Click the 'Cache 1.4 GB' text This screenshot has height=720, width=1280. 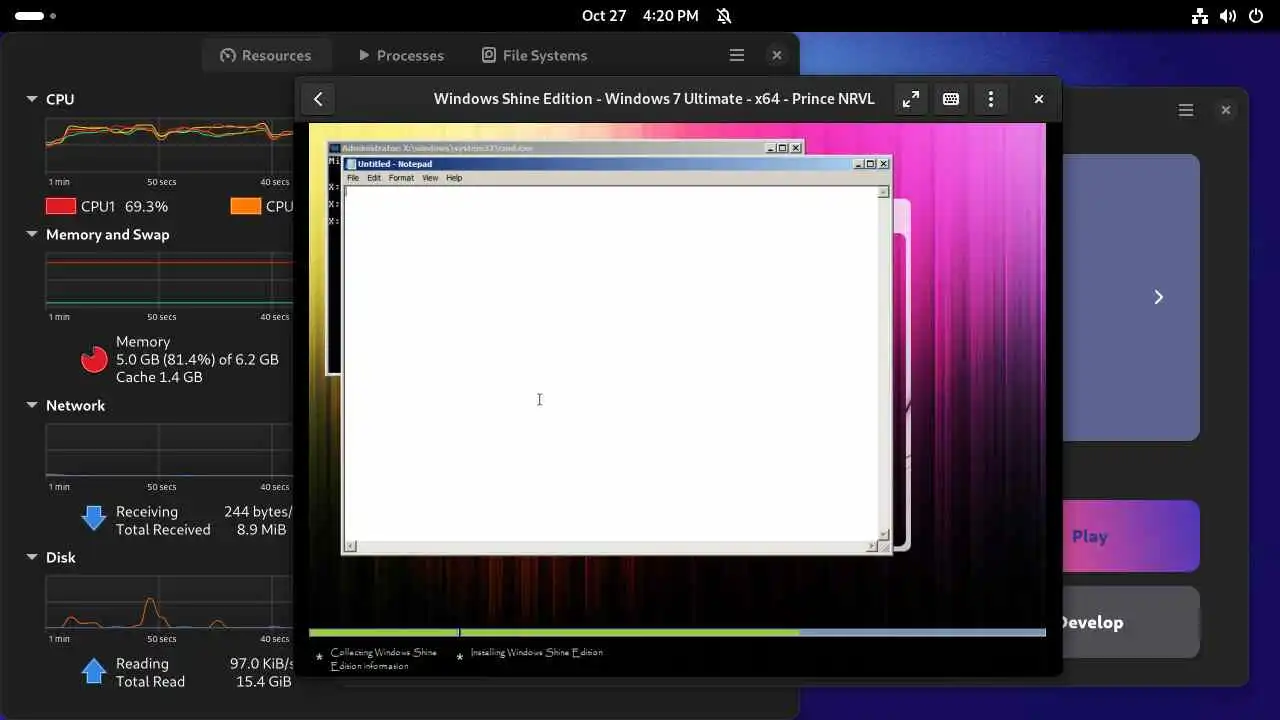point(159,377)
